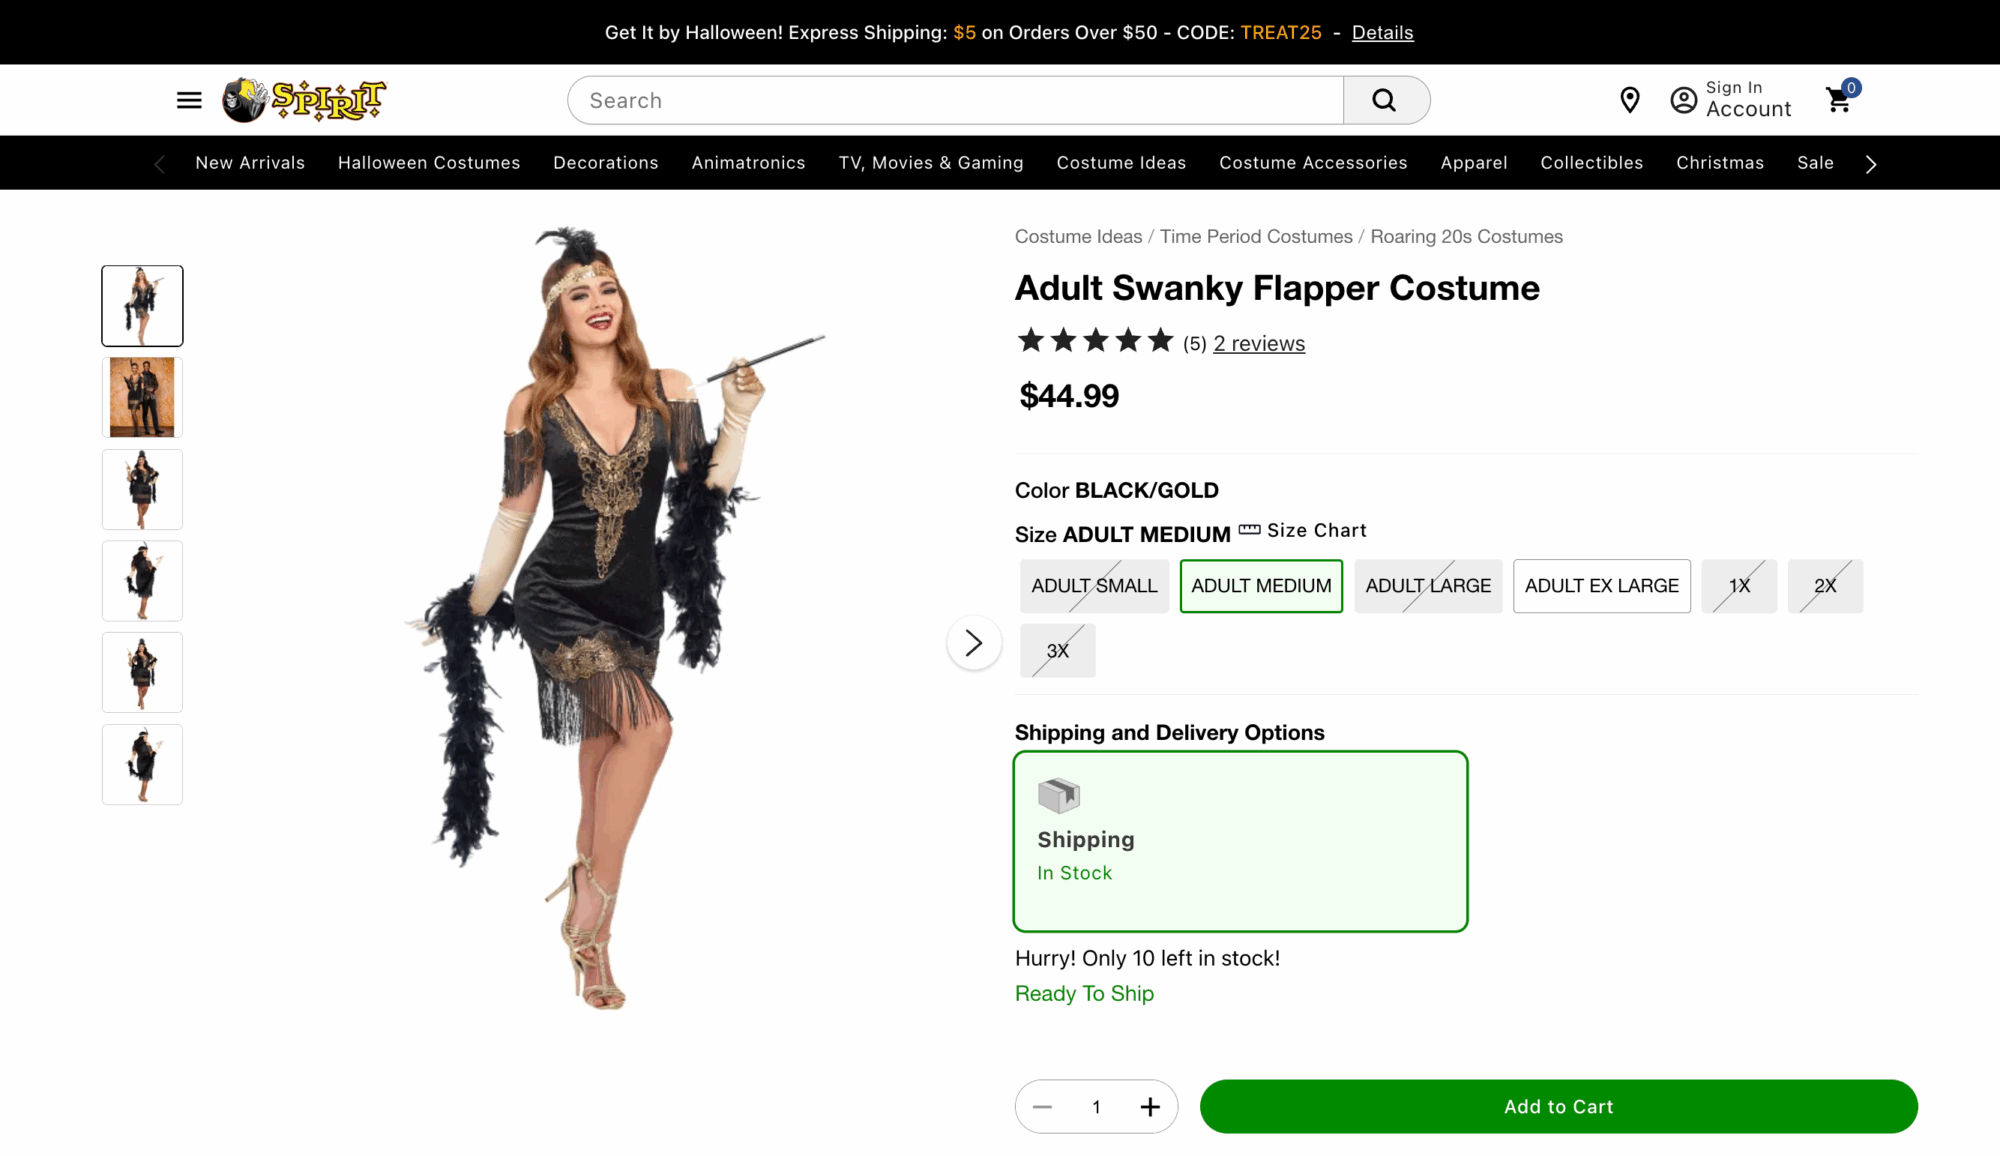Open the 2 reviews link

coord(1259,344)
